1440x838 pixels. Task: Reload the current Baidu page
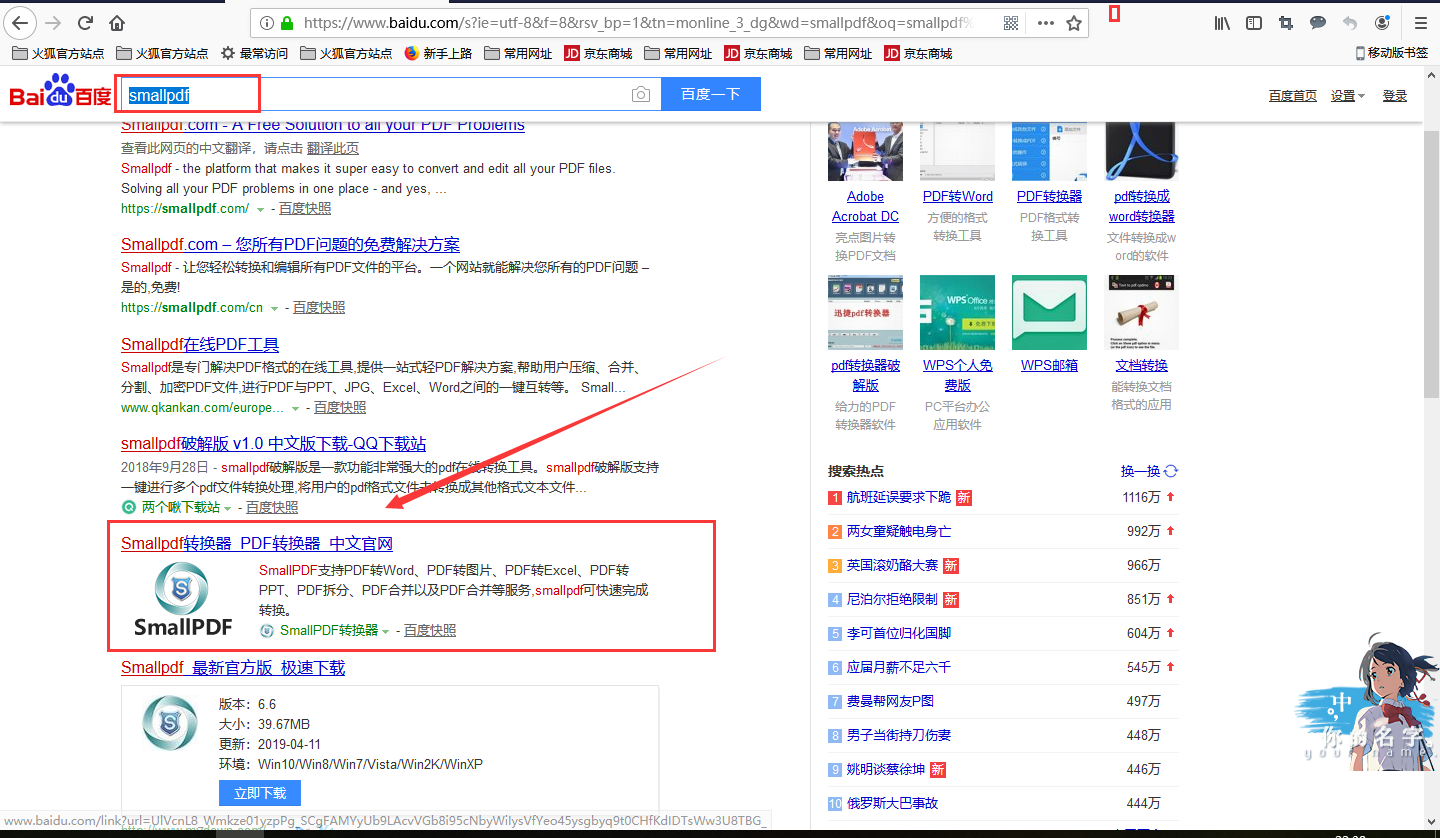coord(85,22)
